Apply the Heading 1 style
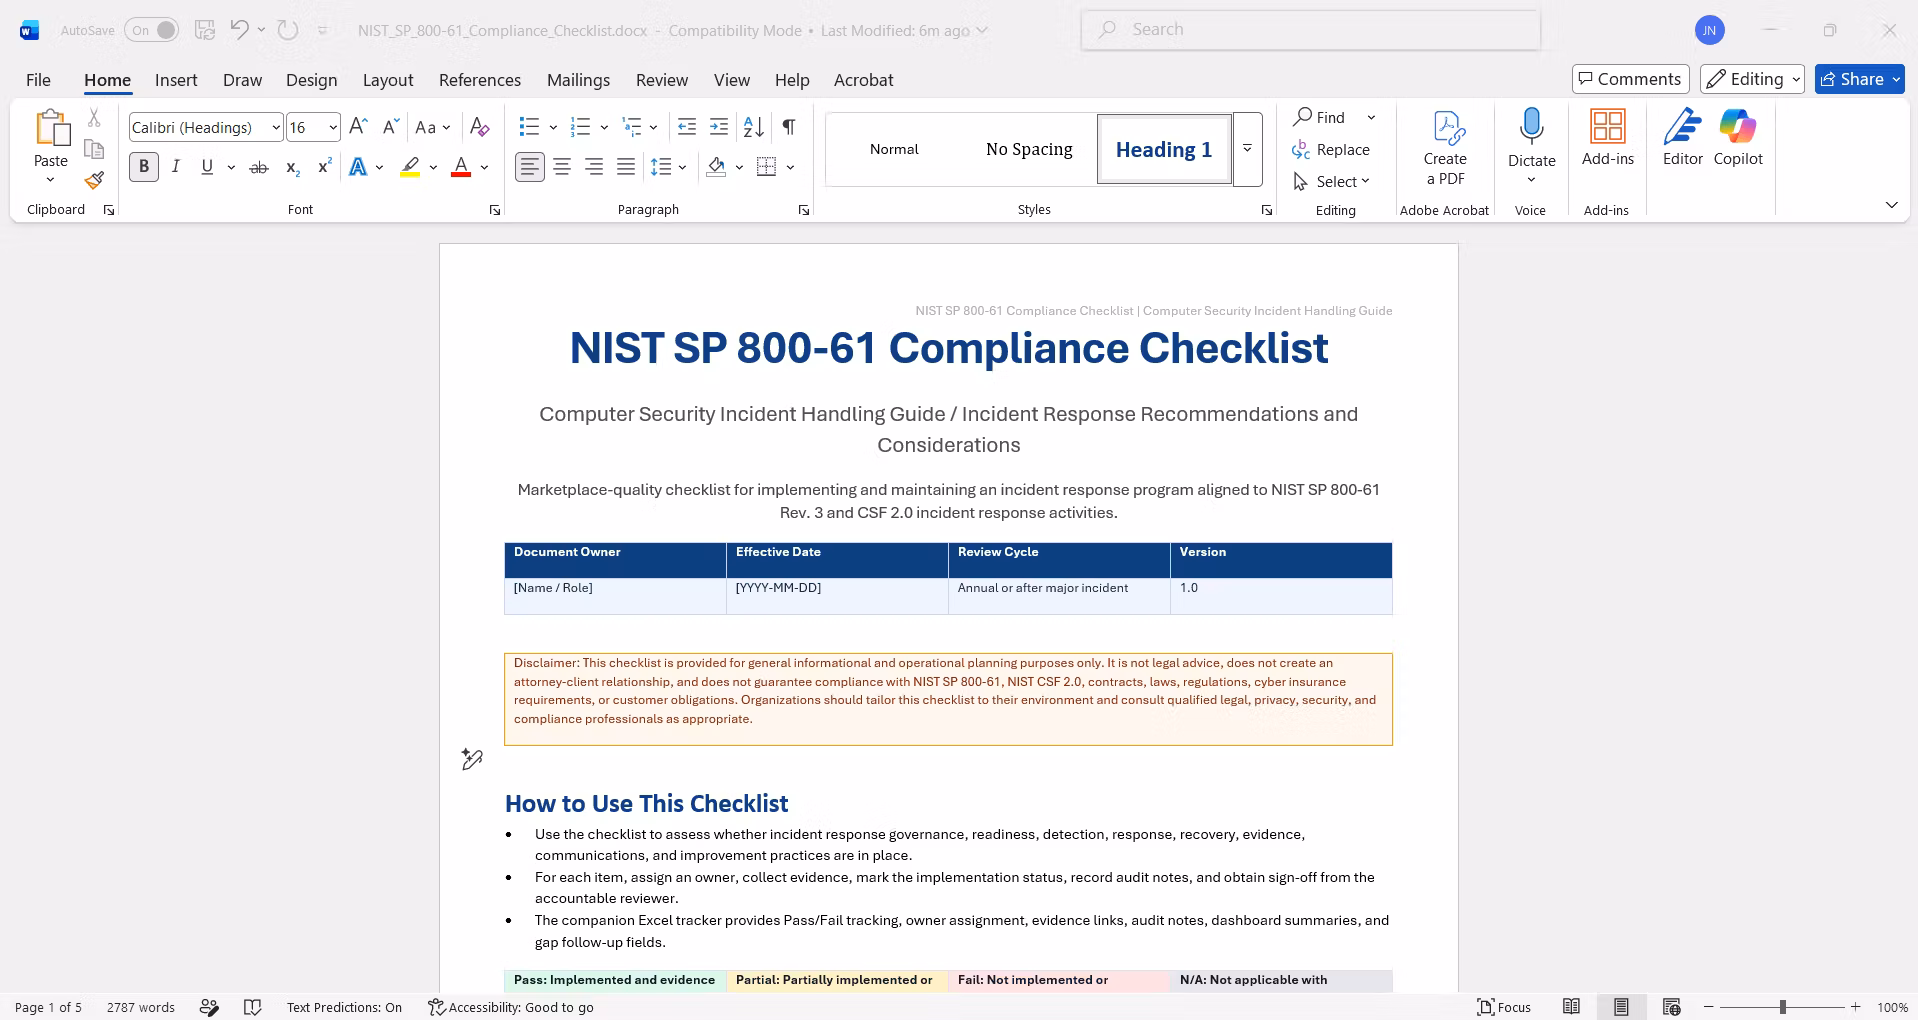Viewport: 1918px width, 1020px height. point(1164,149)
